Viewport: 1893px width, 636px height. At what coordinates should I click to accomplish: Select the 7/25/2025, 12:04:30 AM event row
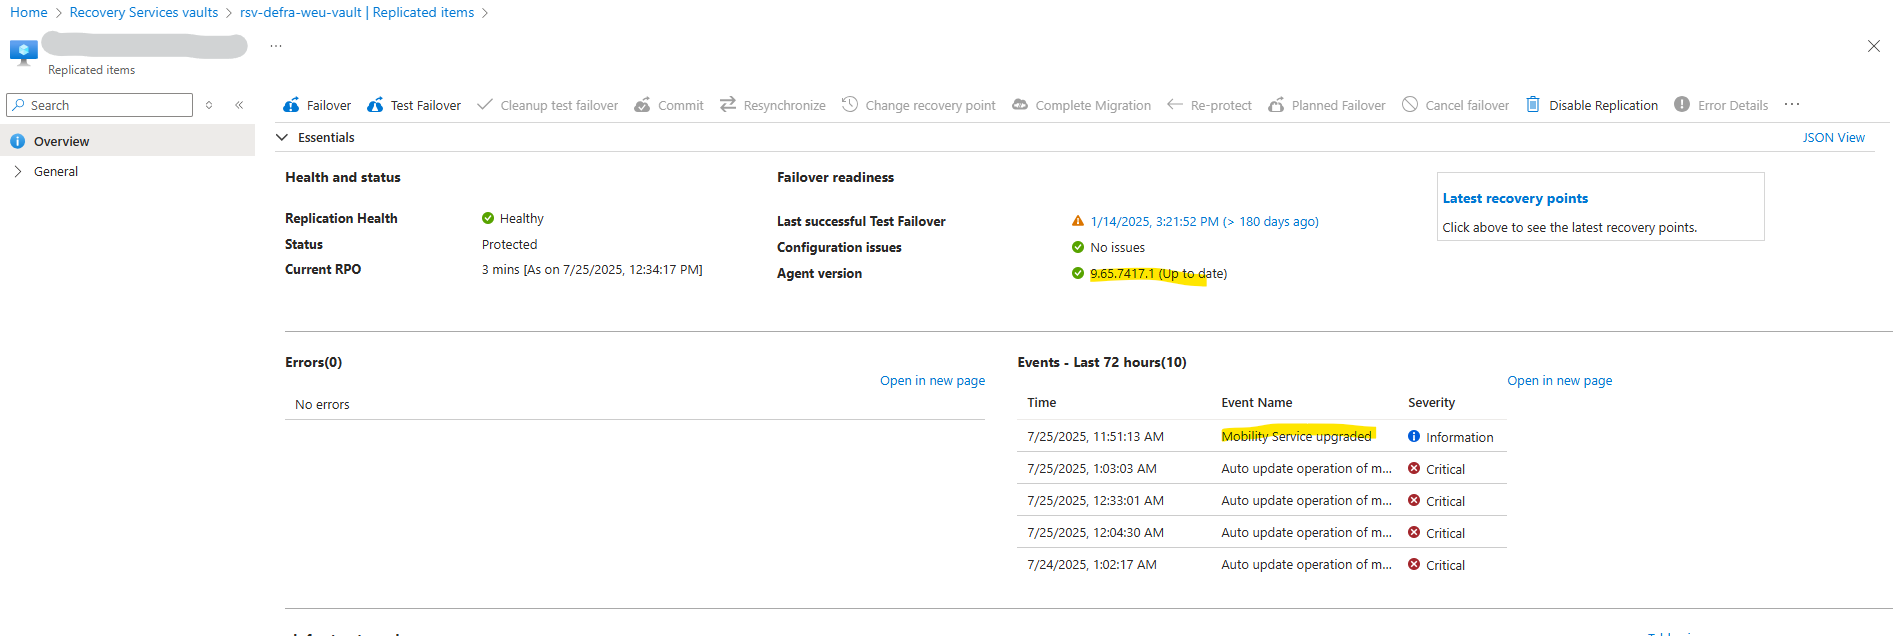pyautogui.click(x=1262, y=532)
